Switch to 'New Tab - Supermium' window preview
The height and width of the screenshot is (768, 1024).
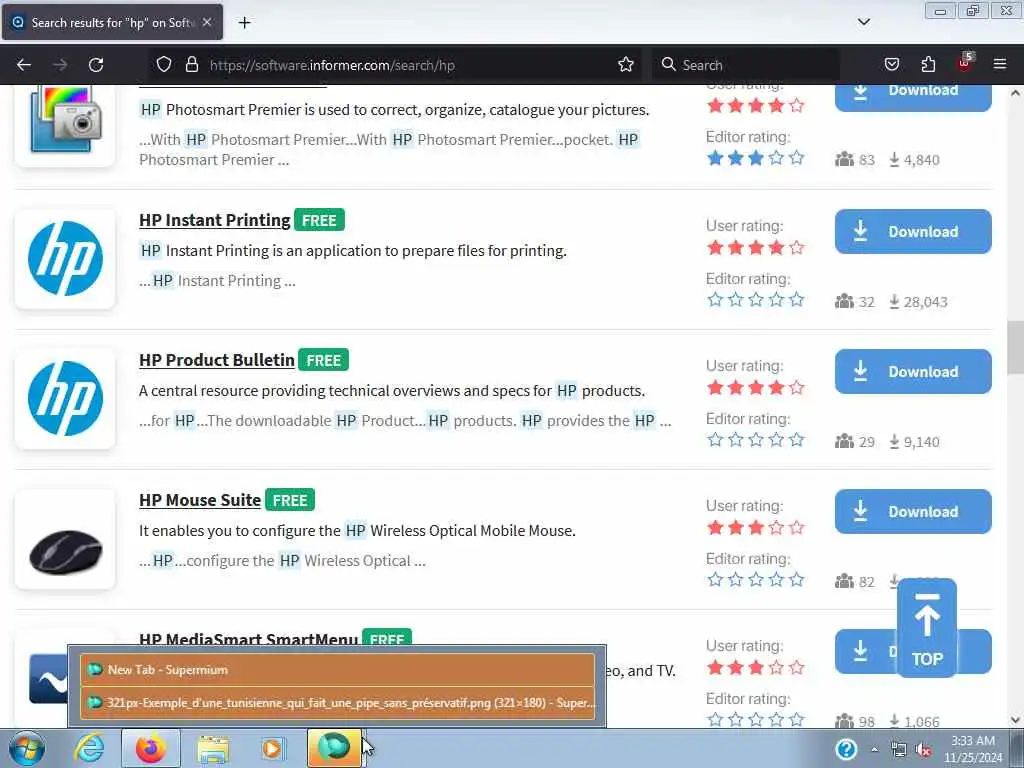coord(337,669)
